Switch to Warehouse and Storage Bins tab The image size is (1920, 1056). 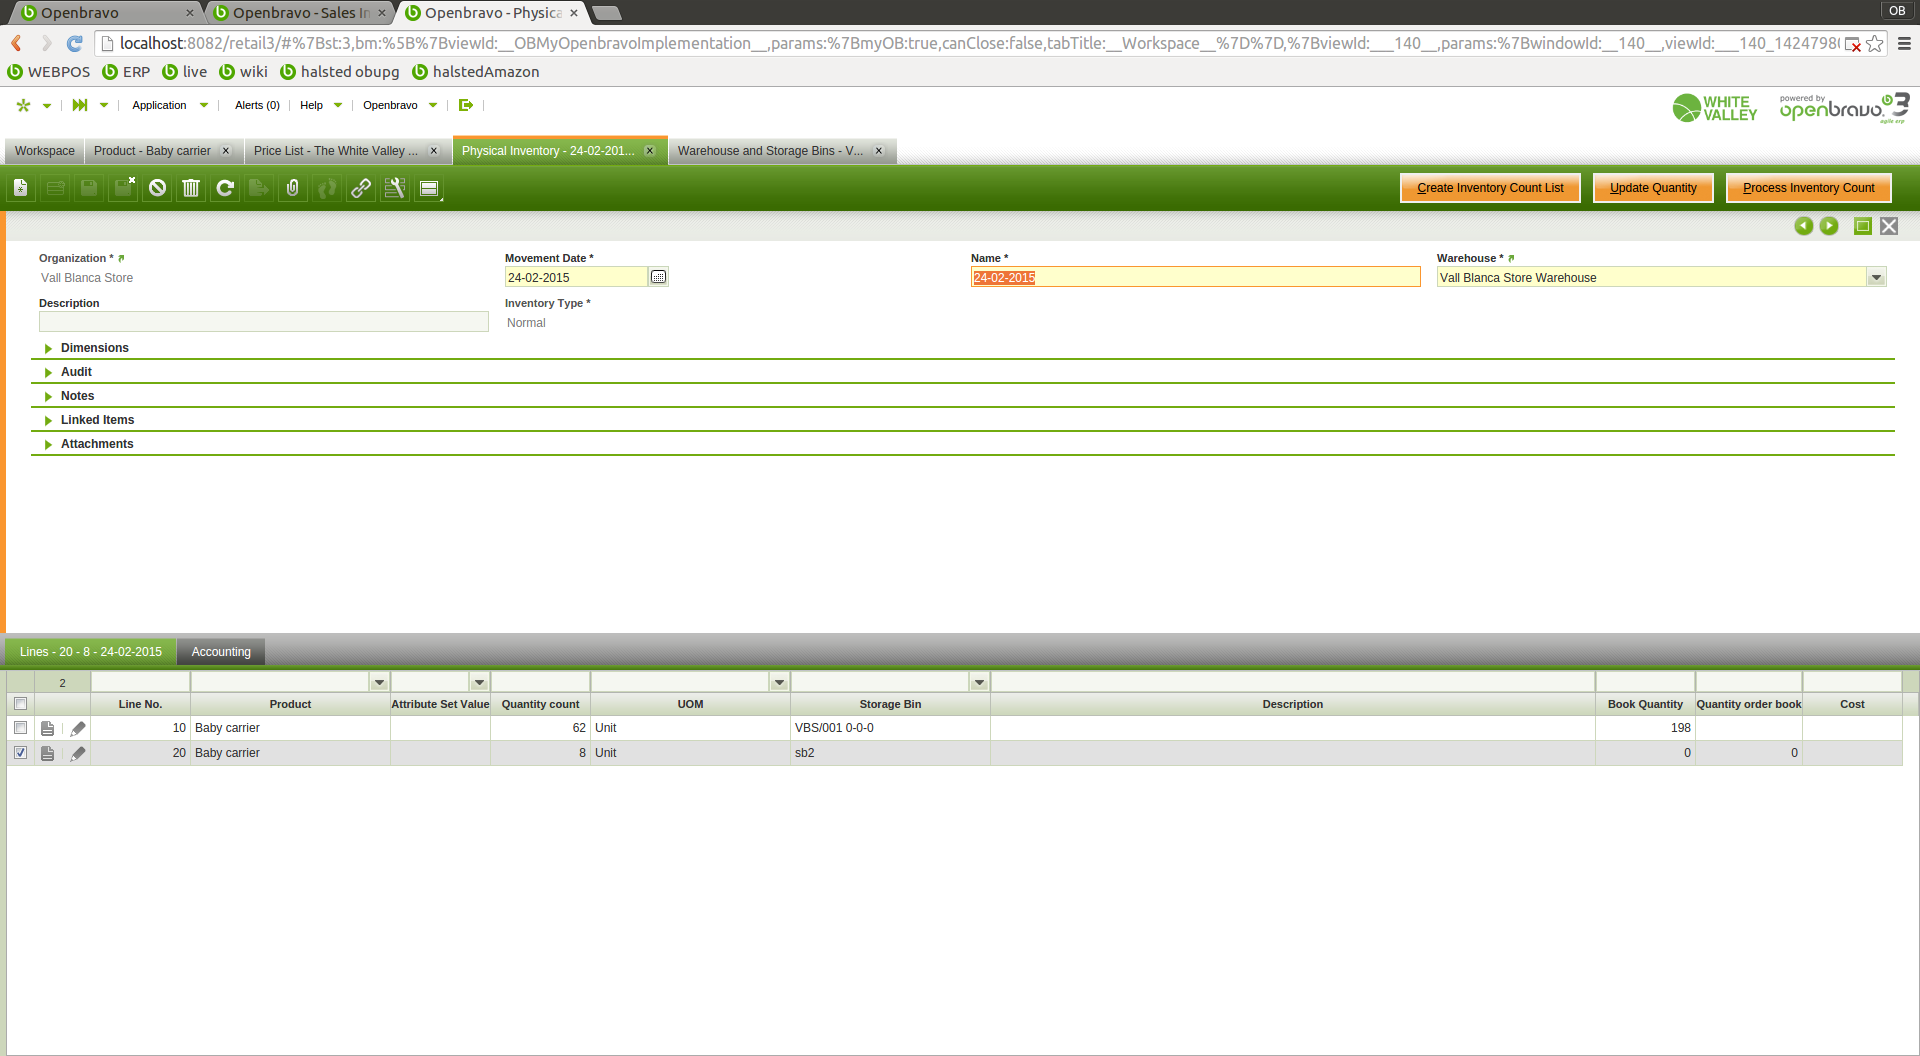point(769,151)
